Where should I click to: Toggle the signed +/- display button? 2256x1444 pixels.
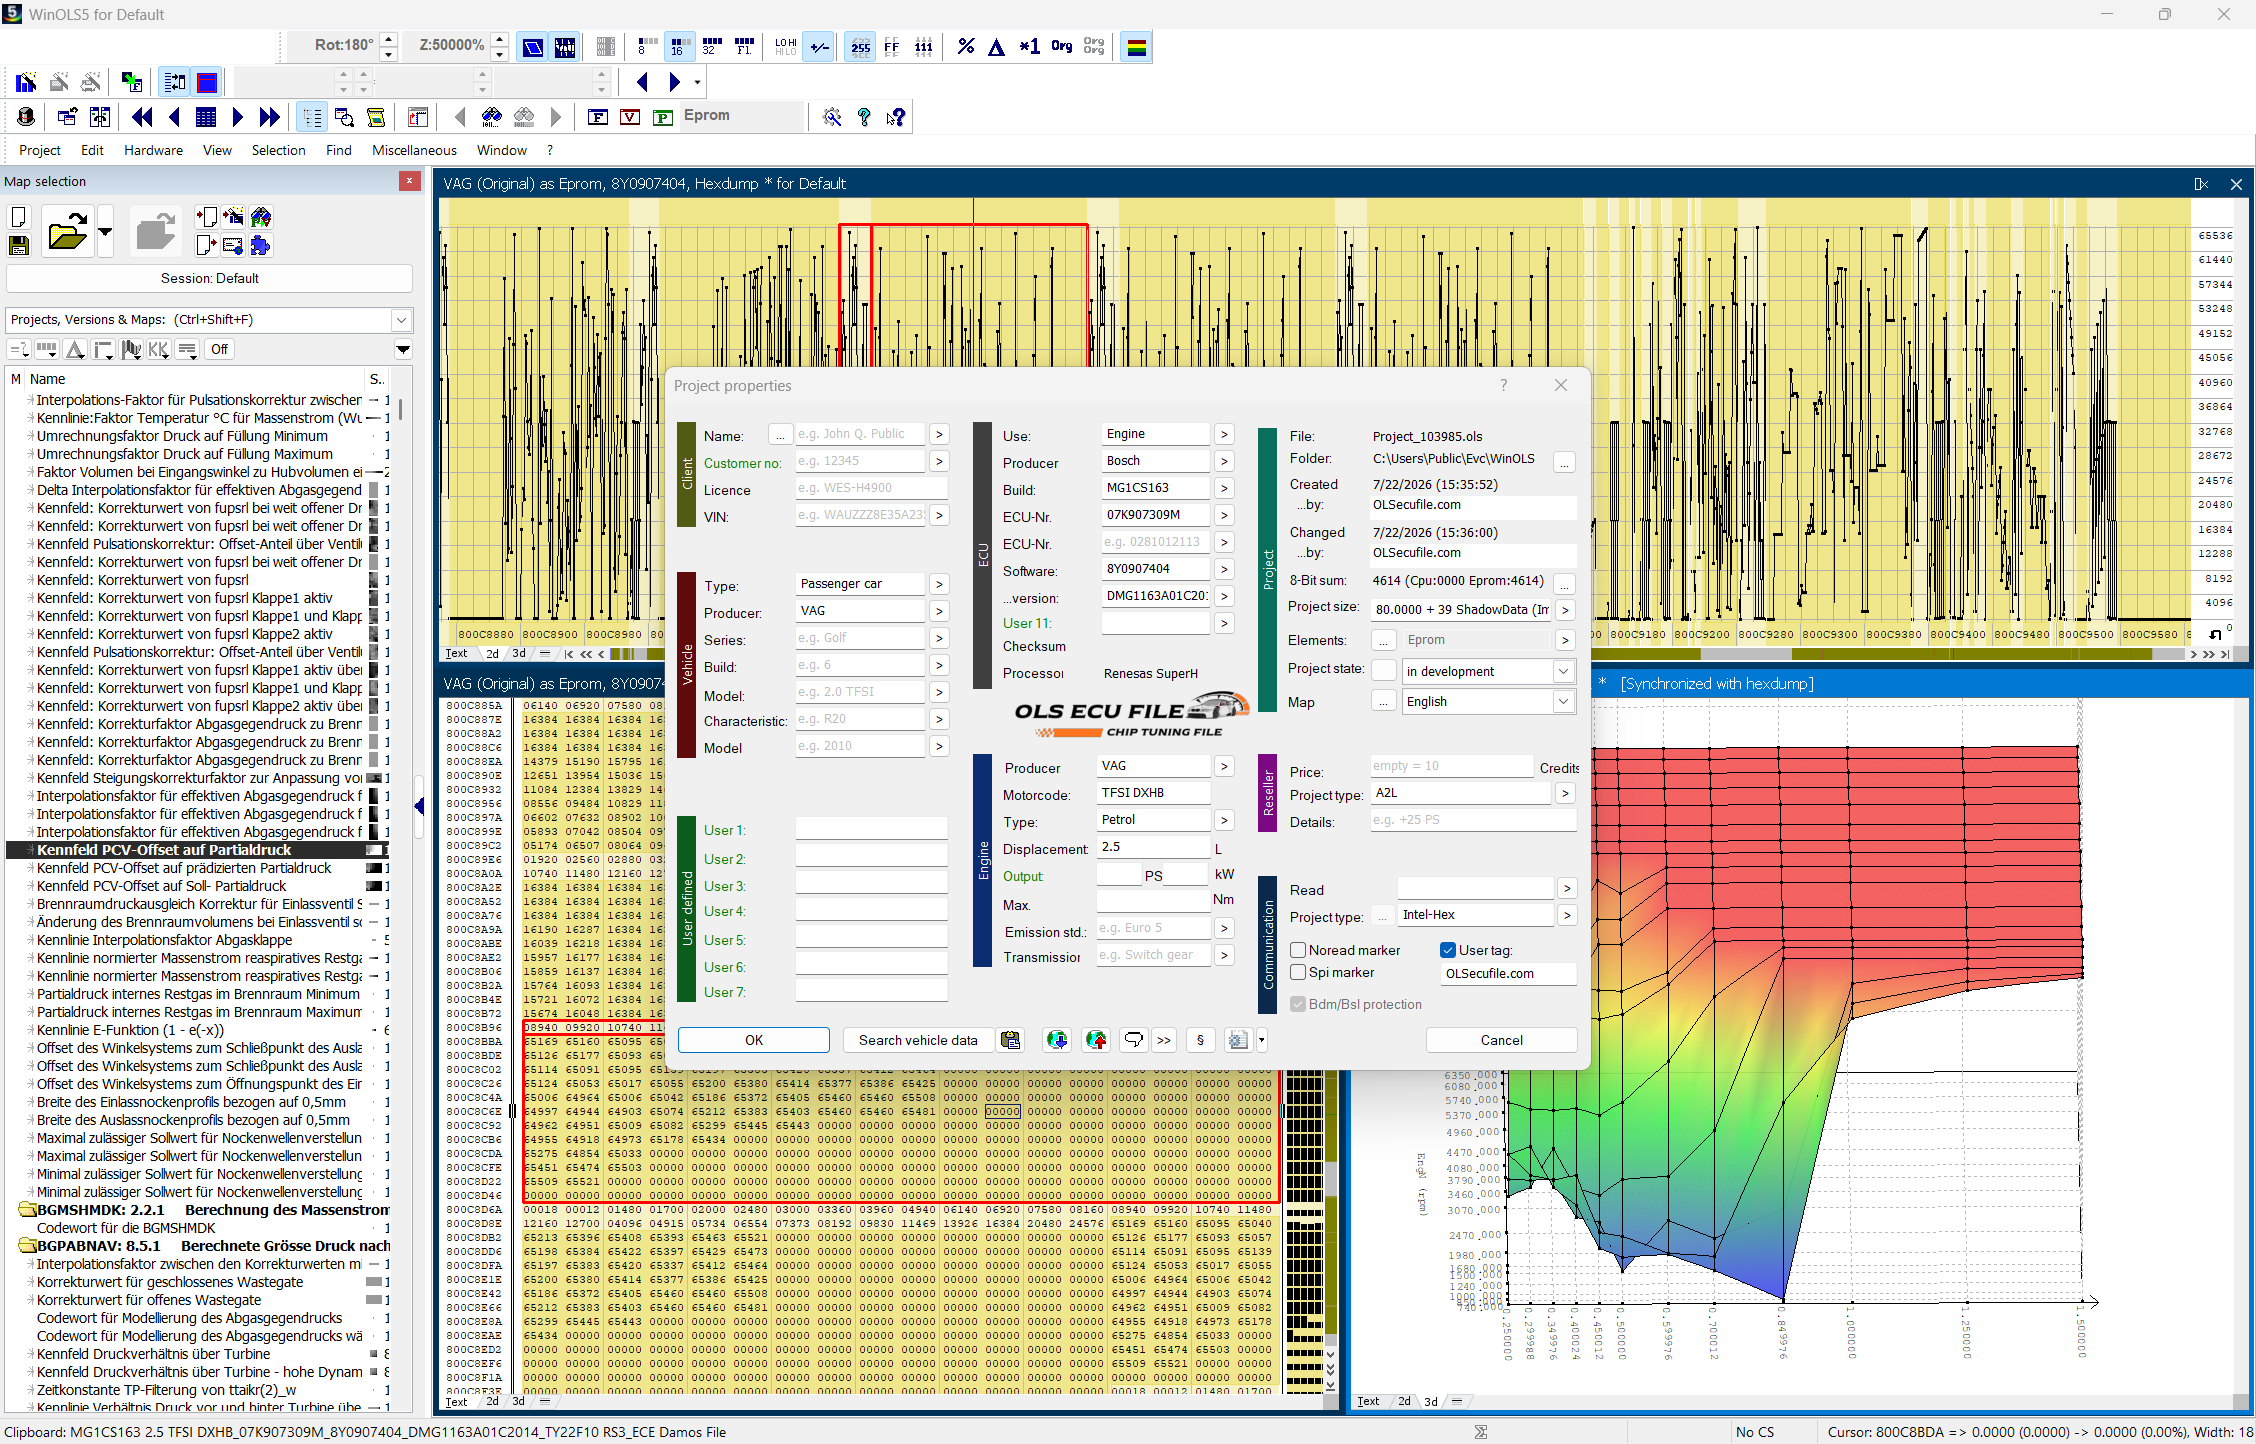(819, 46)
